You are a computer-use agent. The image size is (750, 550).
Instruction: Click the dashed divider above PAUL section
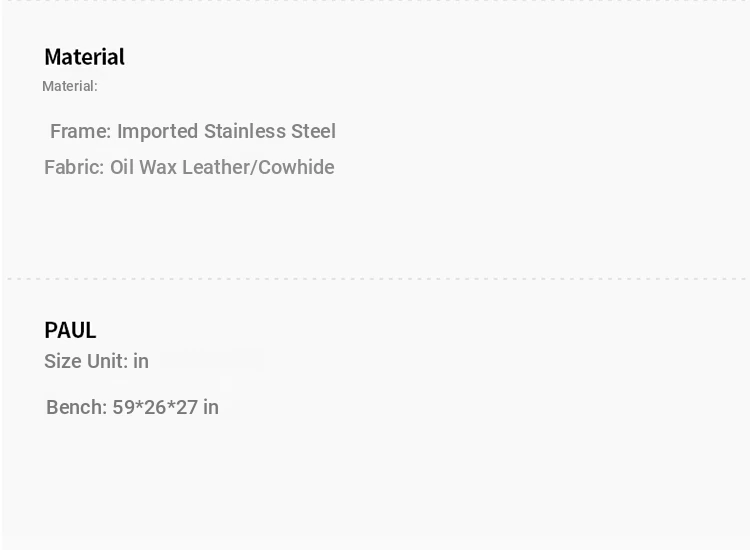coord(375,279)
